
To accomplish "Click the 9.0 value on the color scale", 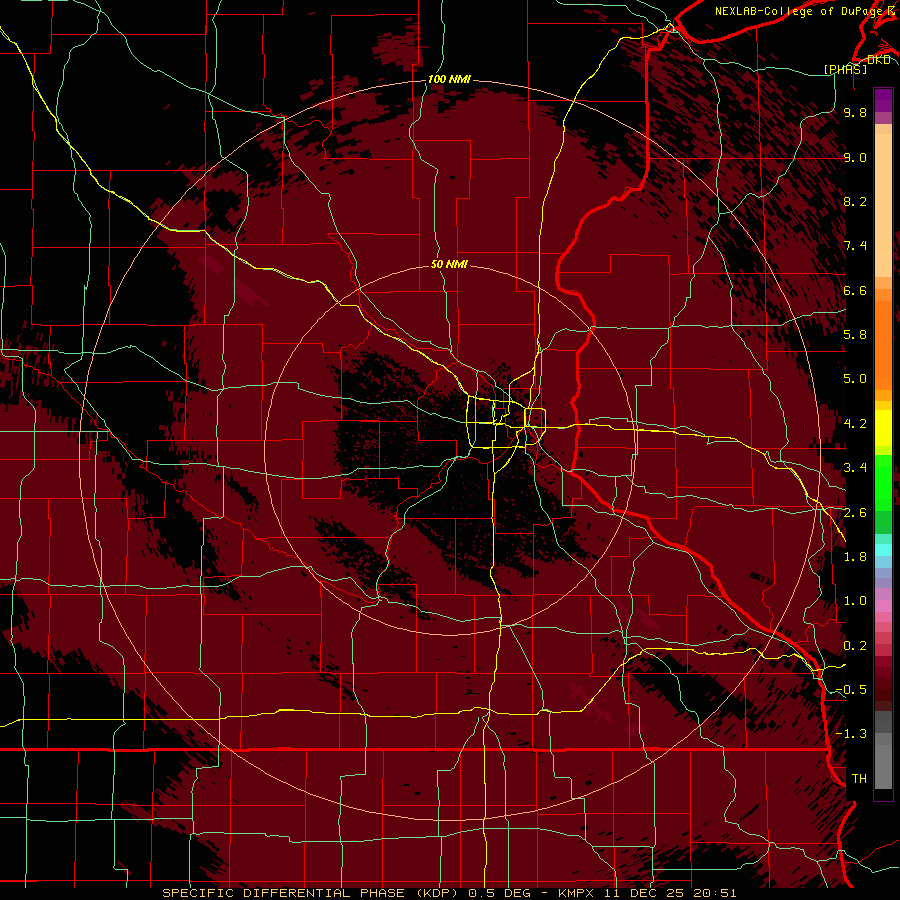I will pos(855,157).
